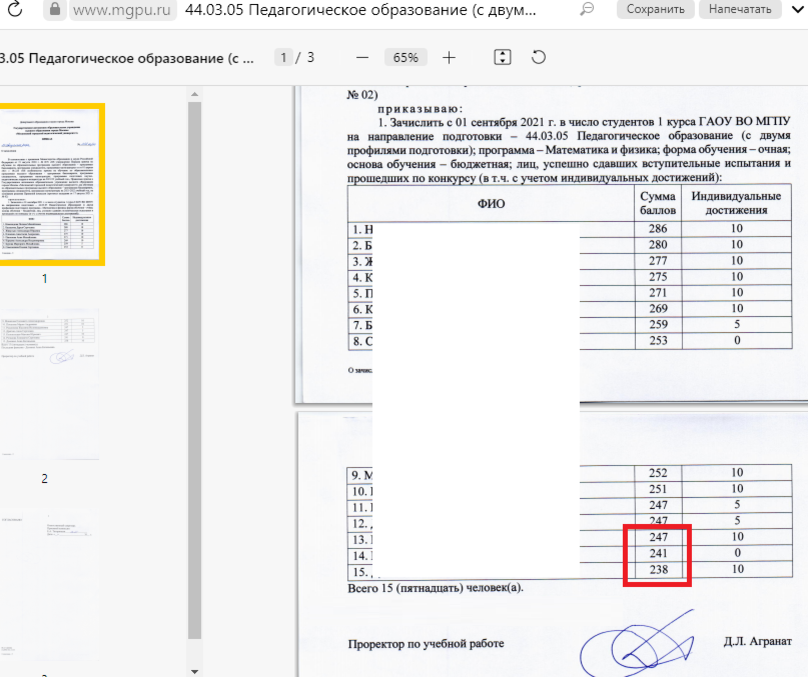The width and height of the screenshot is (808, 677).
Task: Rotate the document with the rotate icon
Action: [x=538, y=57]
